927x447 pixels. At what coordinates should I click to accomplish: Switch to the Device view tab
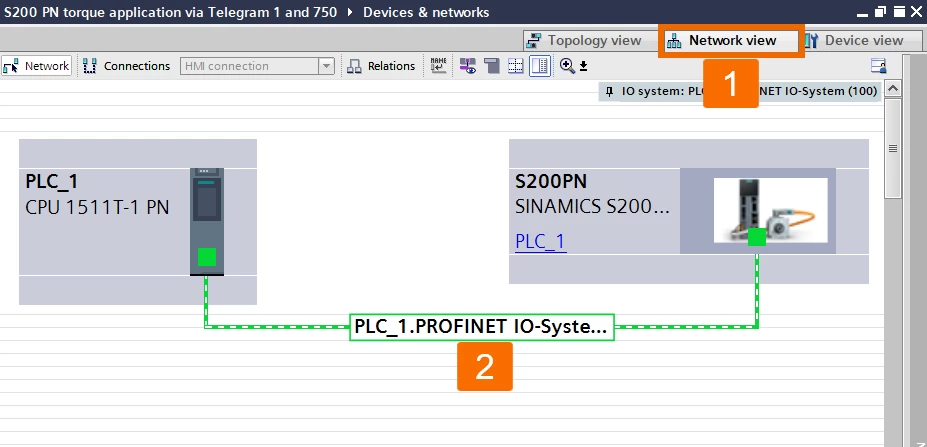(x=863, y=41)
